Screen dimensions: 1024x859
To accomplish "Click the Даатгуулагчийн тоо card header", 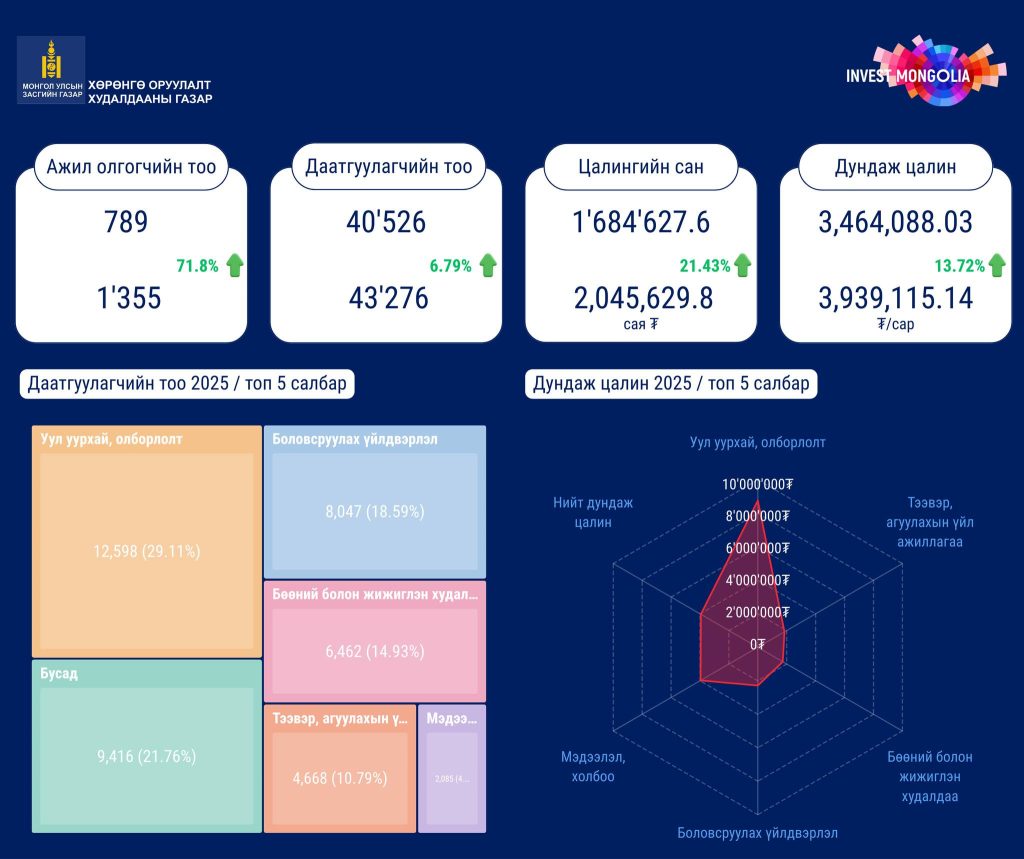I will [x=389, y=167].
